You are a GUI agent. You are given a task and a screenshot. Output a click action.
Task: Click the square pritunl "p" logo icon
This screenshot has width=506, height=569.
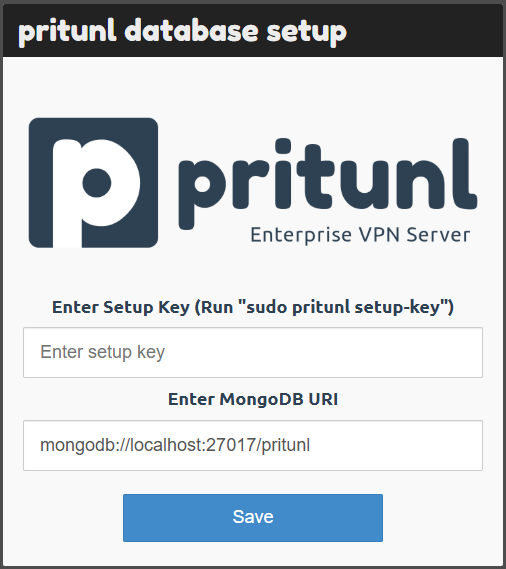point(93,183)
